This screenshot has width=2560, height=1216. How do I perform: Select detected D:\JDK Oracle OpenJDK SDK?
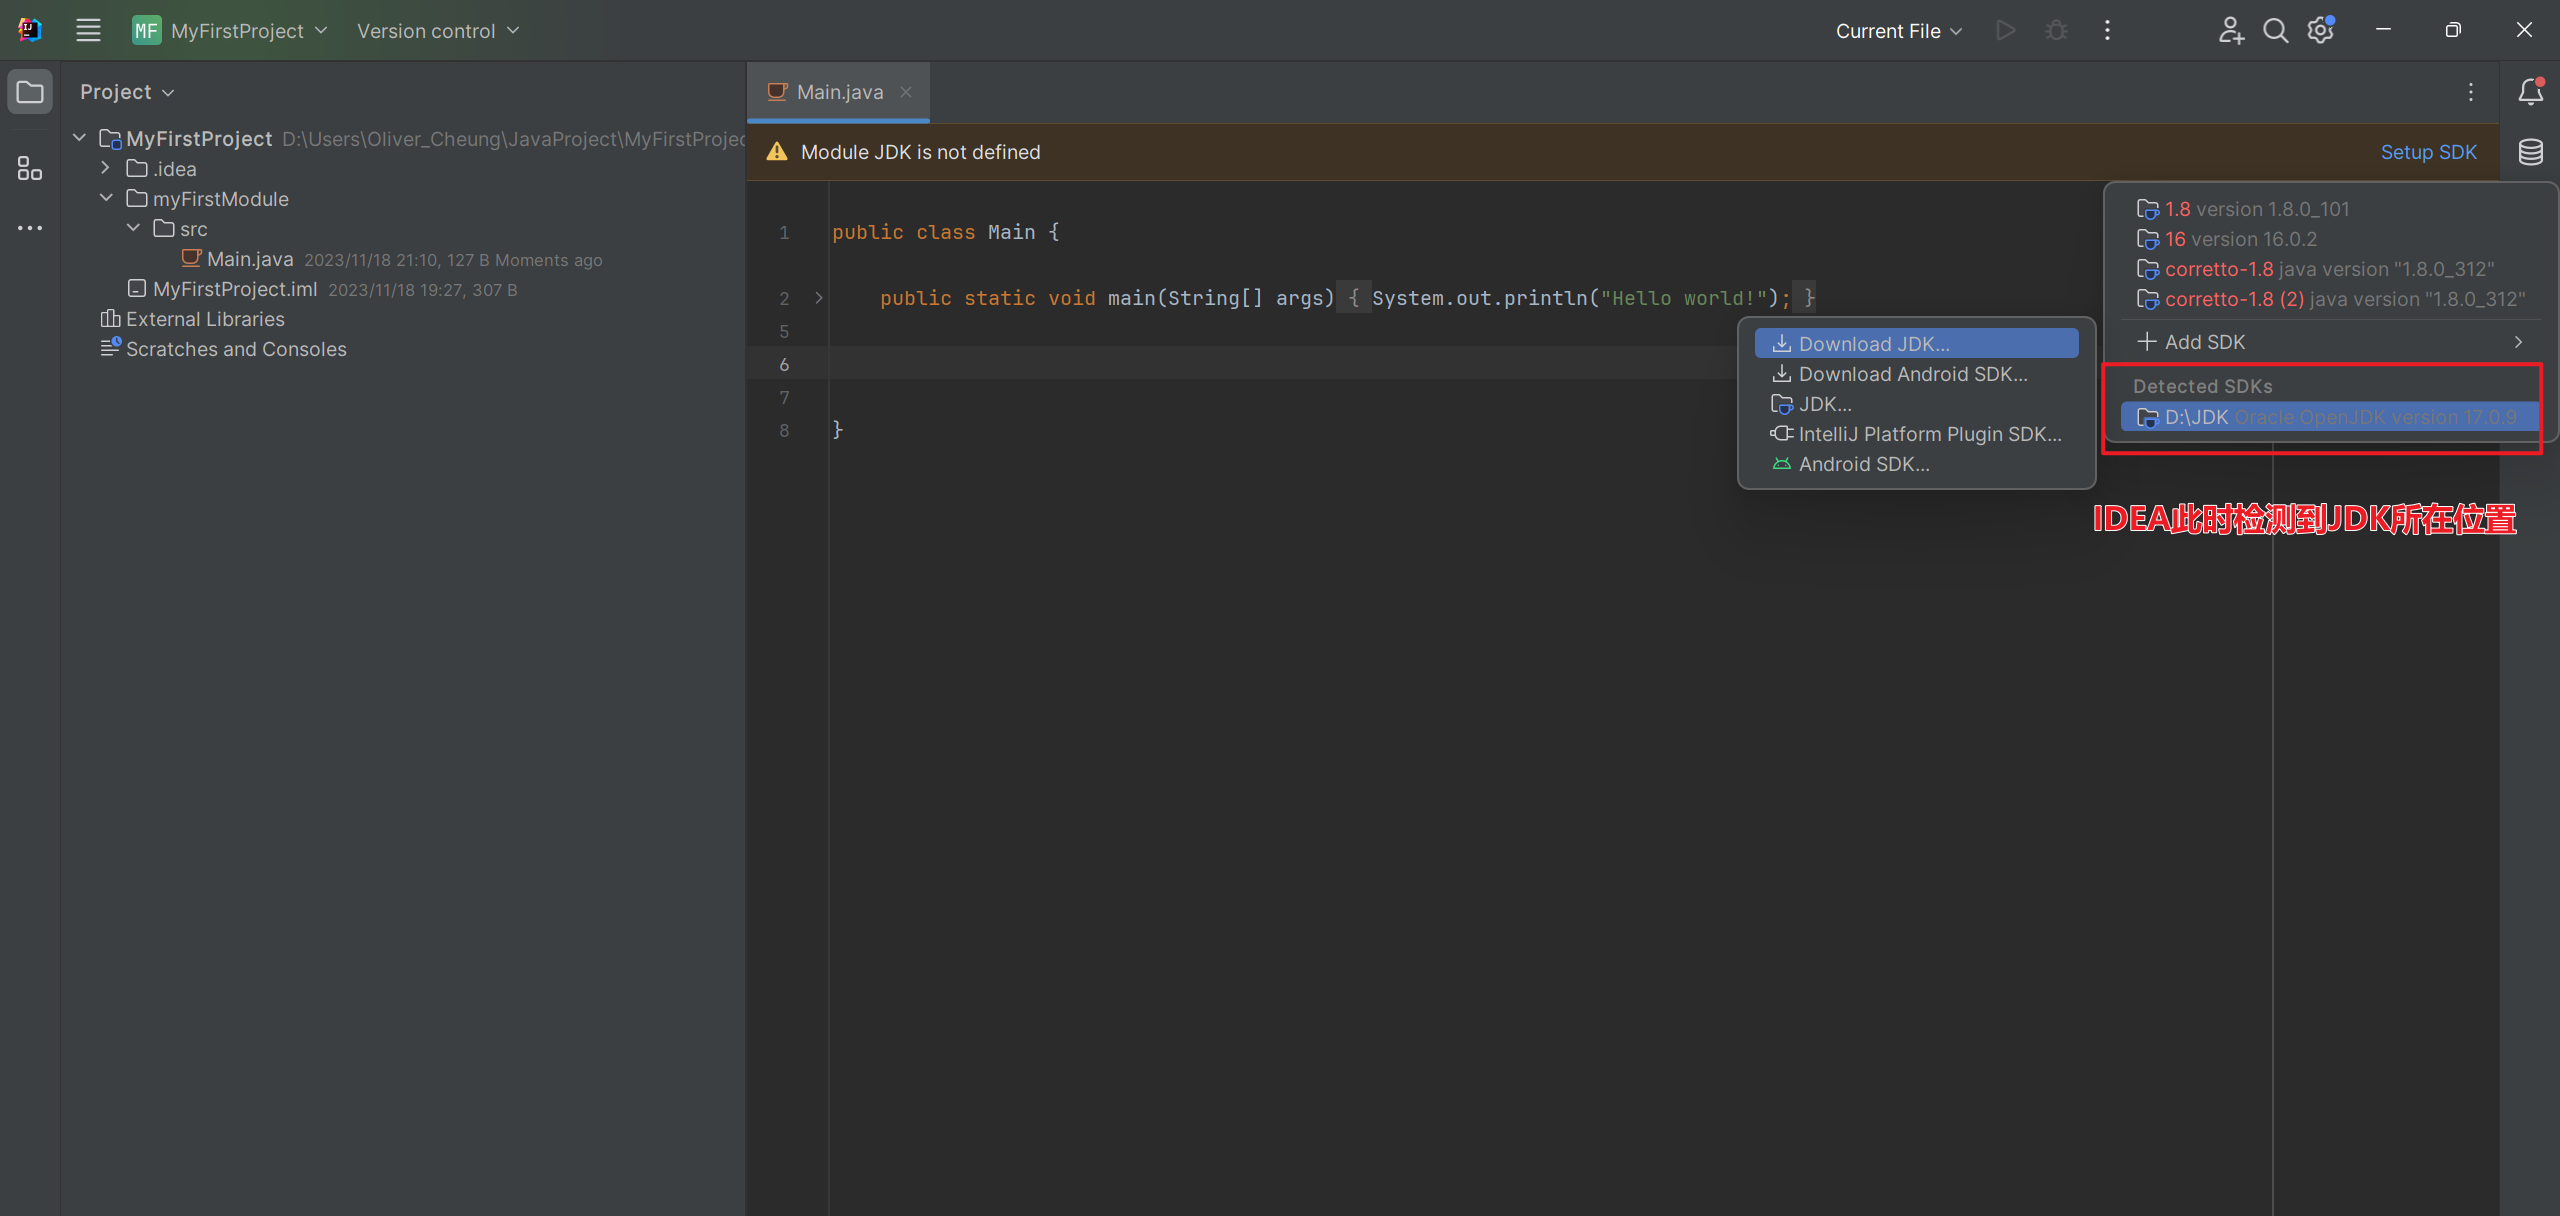tap(2328, 417)
